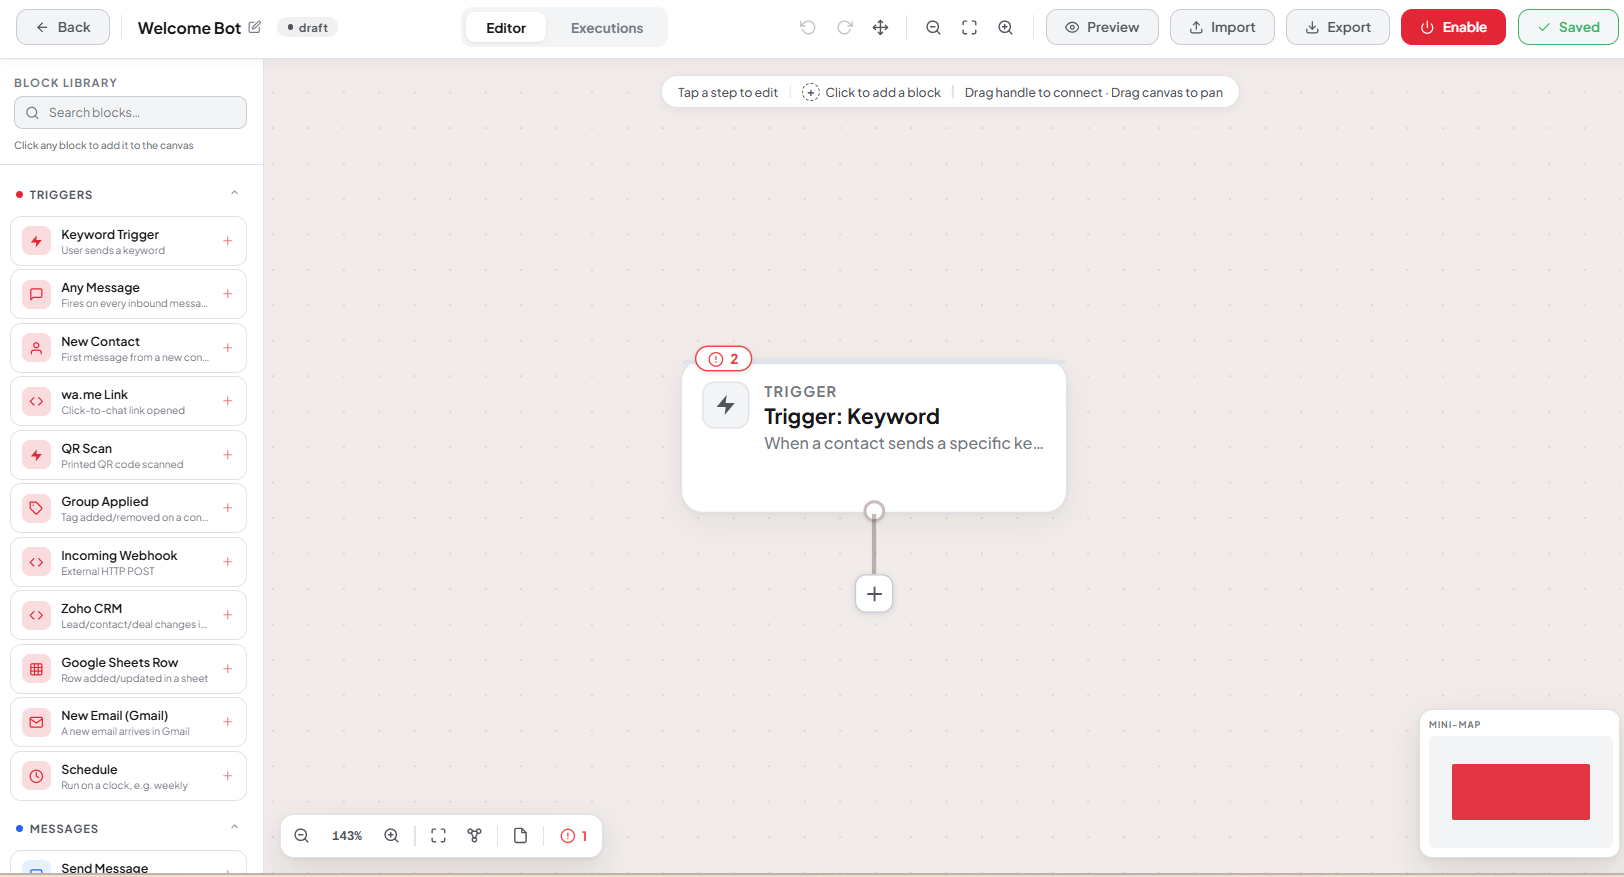The image size is (1624, 877).
Task: Pick the New Email (Gmail) block
Action: [128, 722]
